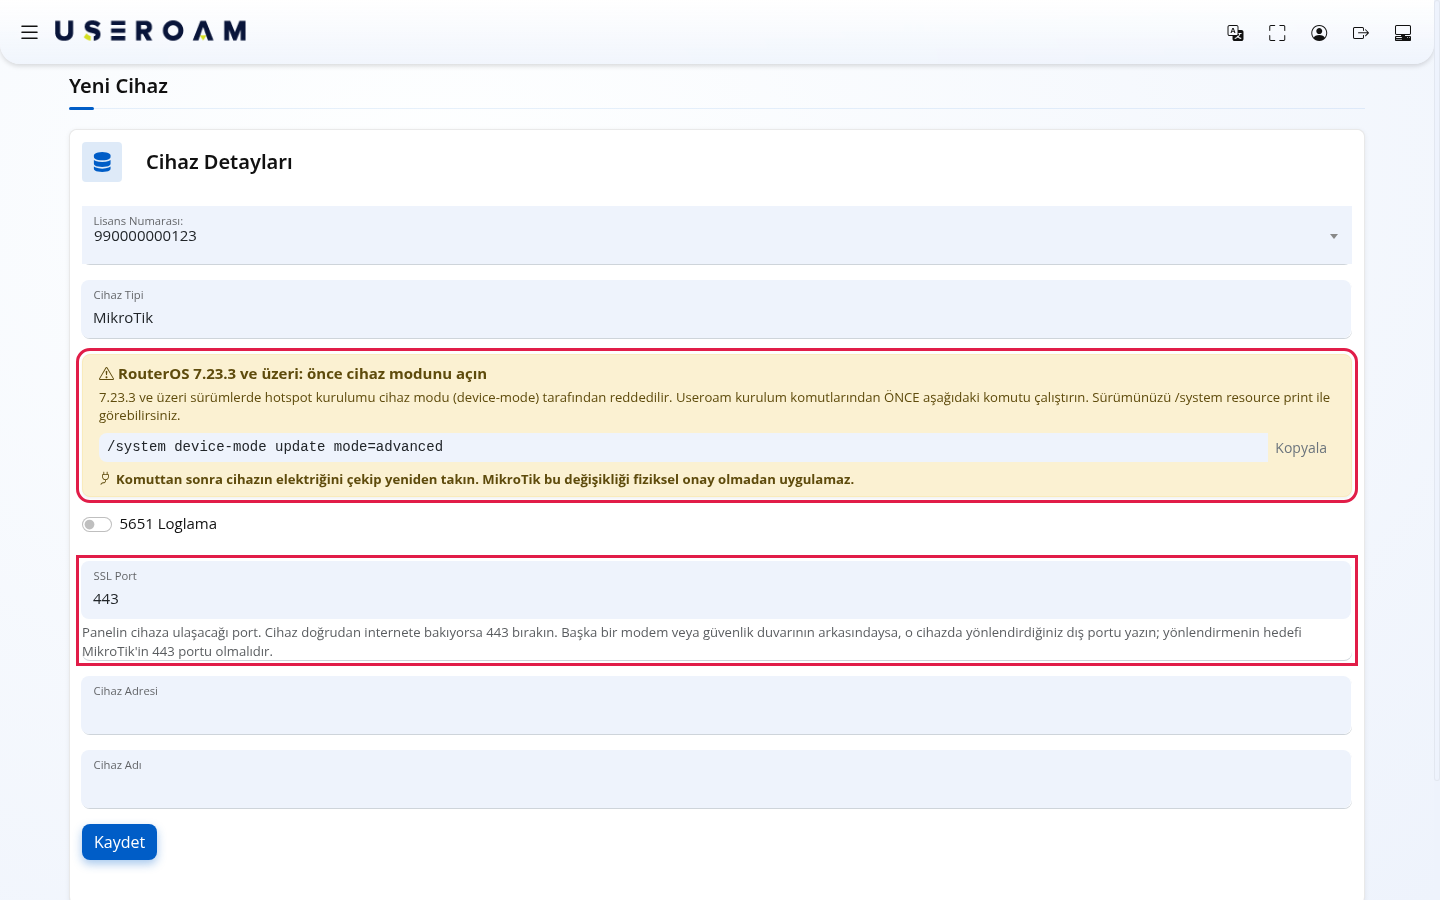Click into the Cihaz Adresi field
This screenshot has width=1440, height=900.
click(716, 705)
